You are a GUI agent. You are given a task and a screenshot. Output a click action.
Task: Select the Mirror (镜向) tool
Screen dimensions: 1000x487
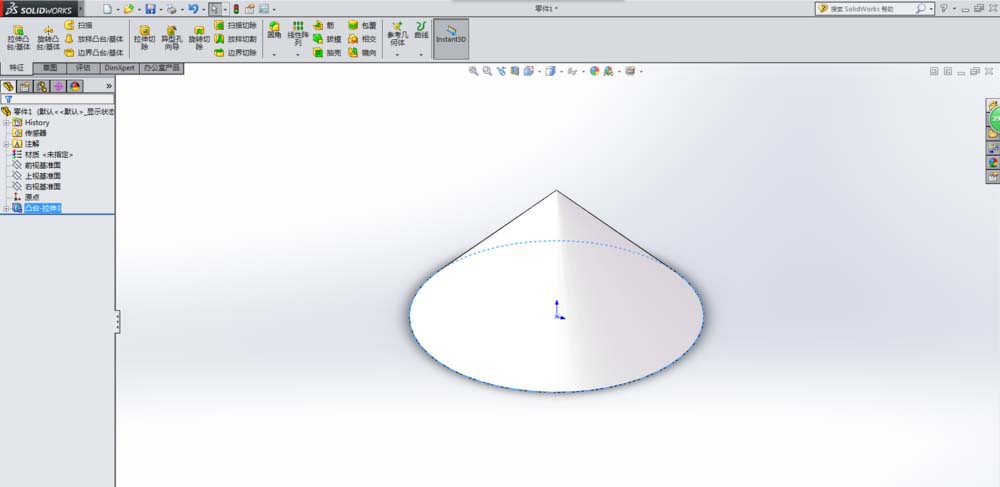(x=362, y=53)
